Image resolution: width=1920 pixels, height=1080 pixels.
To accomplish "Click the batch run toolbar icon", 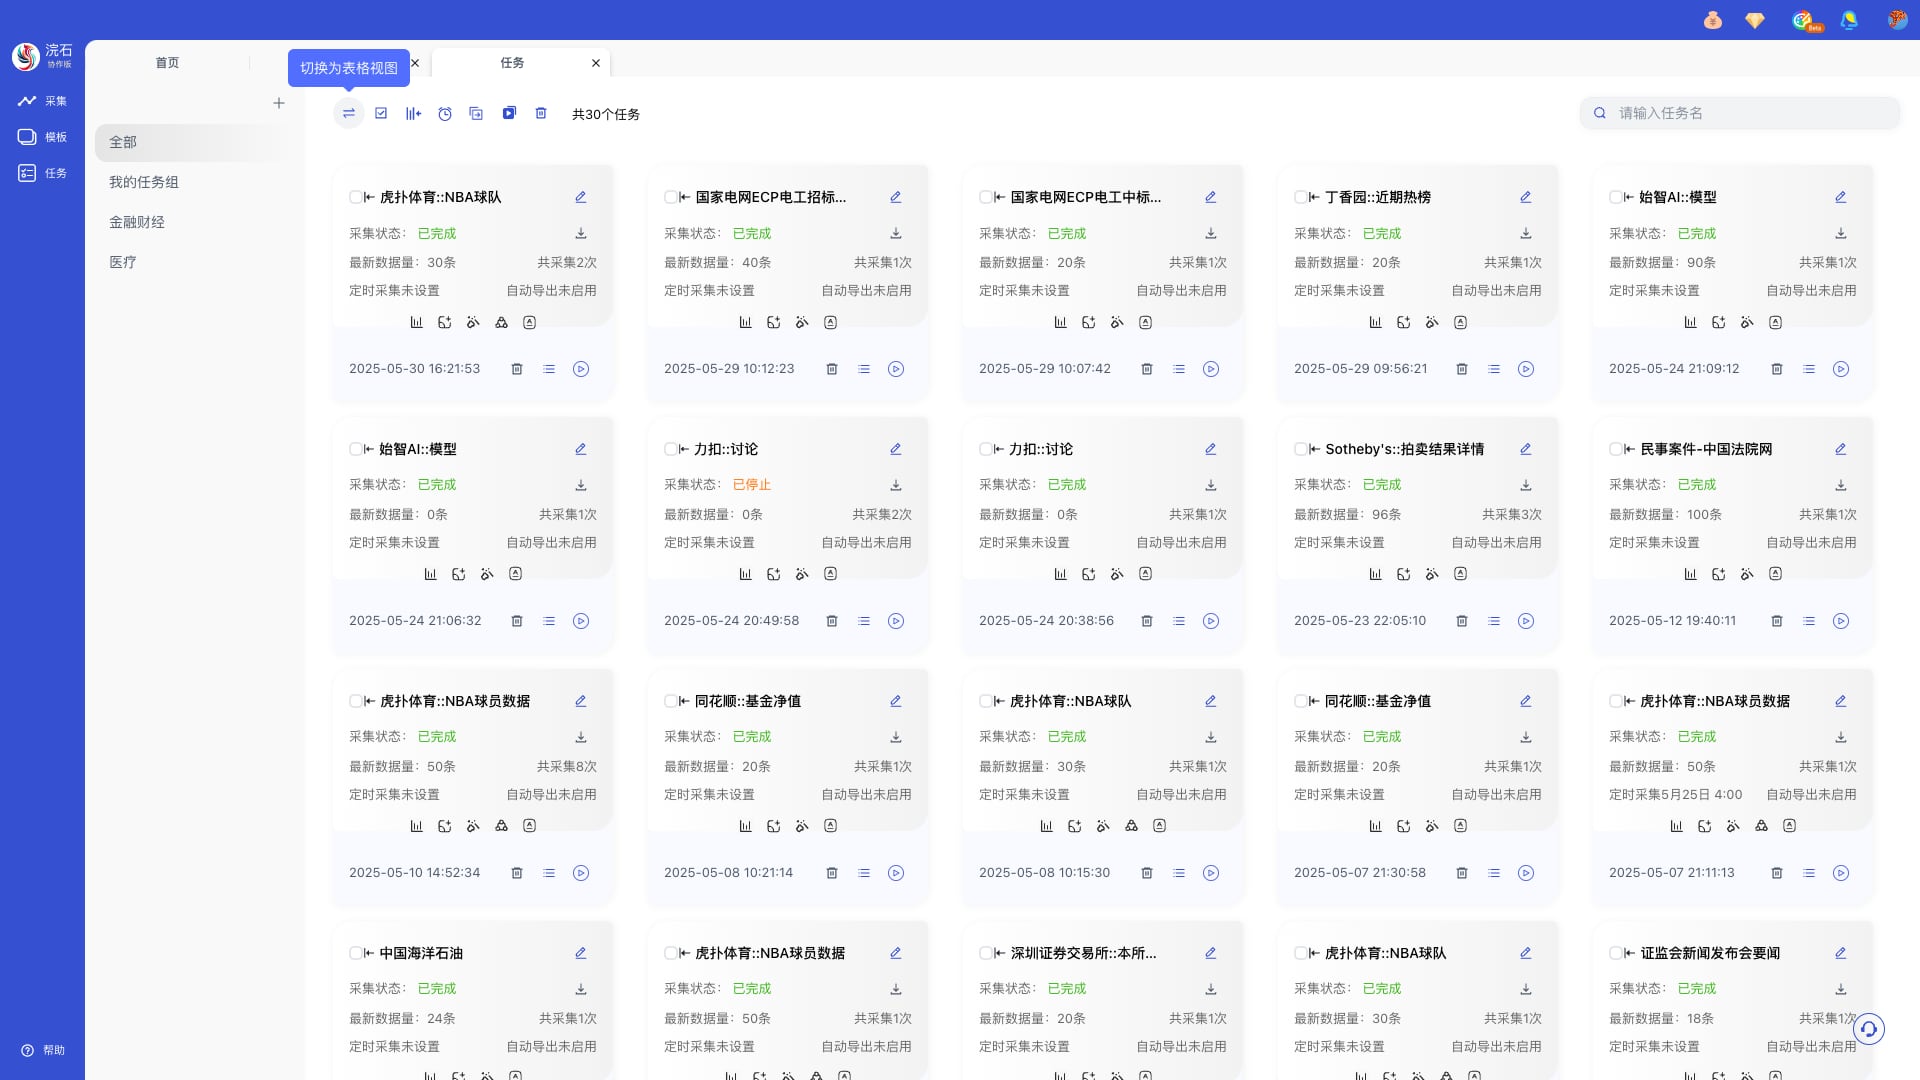I will [509, 114].
